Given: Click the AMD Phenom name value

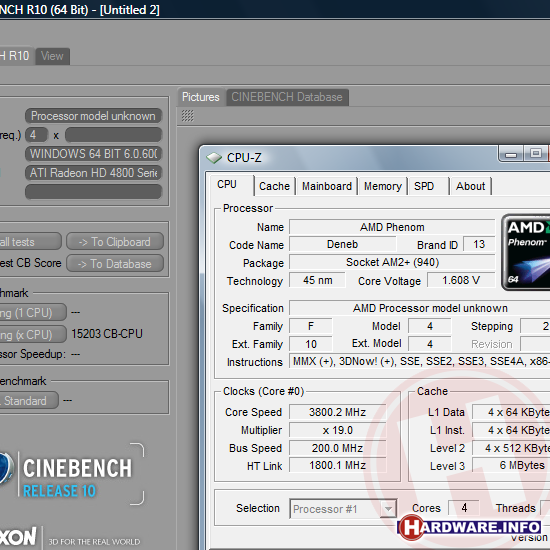Looking at the screenshot, I should tap(392, 227).
